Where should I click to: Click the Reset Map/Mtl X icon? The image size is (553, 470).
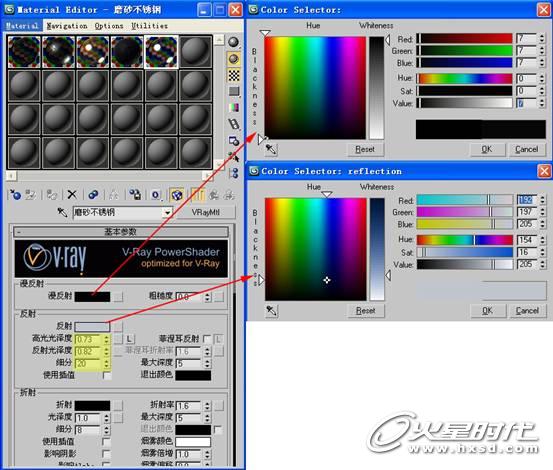72,195
